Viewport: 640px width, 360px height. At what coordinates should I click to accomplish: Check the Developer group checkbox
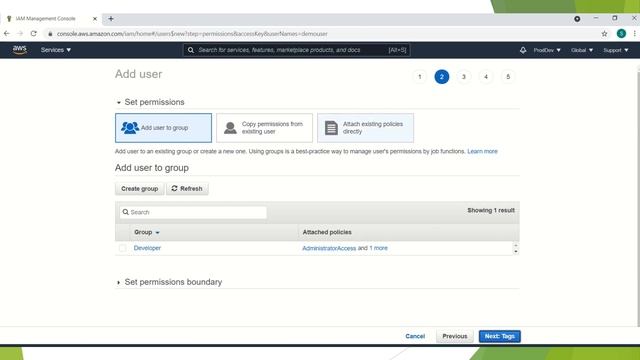pyautogui.click(x=122, y=248)
